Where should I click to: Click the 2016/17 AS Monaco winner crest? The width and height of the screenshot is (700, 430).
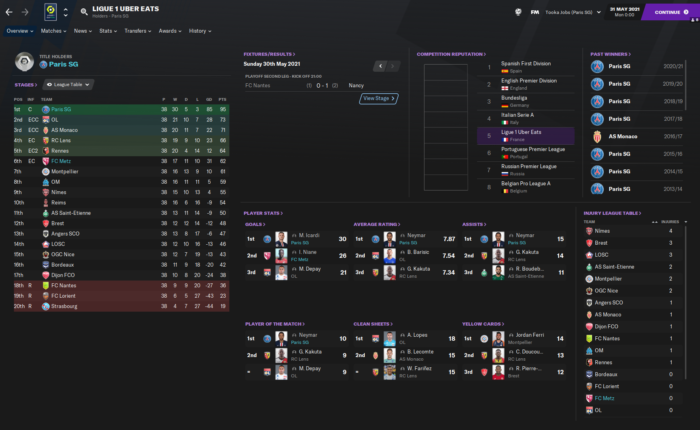click(x=597, y=137)
